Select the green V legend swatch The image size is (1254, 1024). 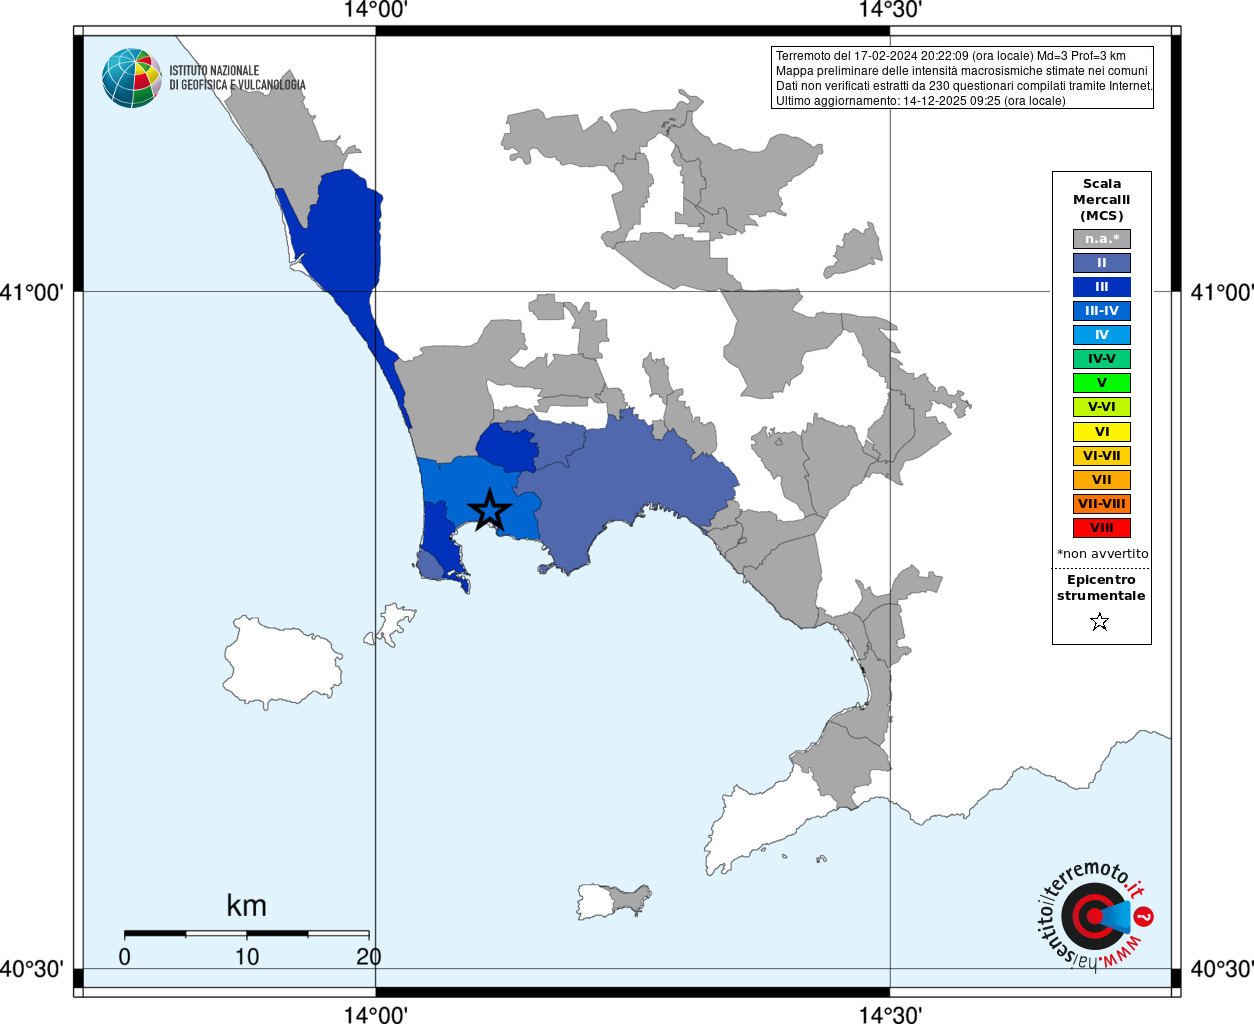click(1102, 383)
